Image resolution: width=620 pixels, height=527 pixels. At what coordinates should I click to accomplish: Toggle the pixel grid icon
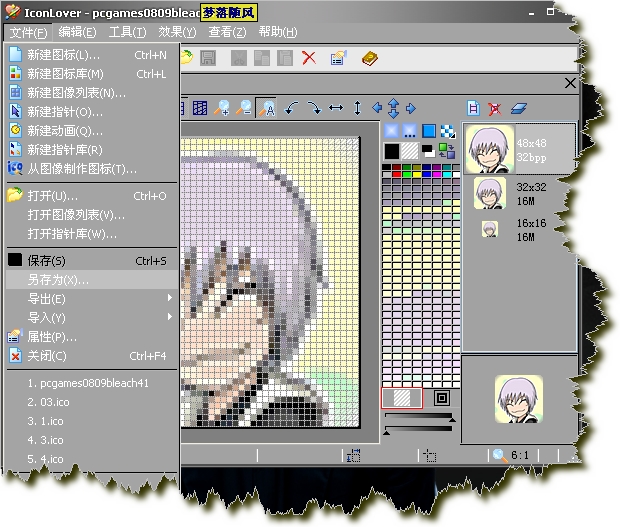coord(200,108)
